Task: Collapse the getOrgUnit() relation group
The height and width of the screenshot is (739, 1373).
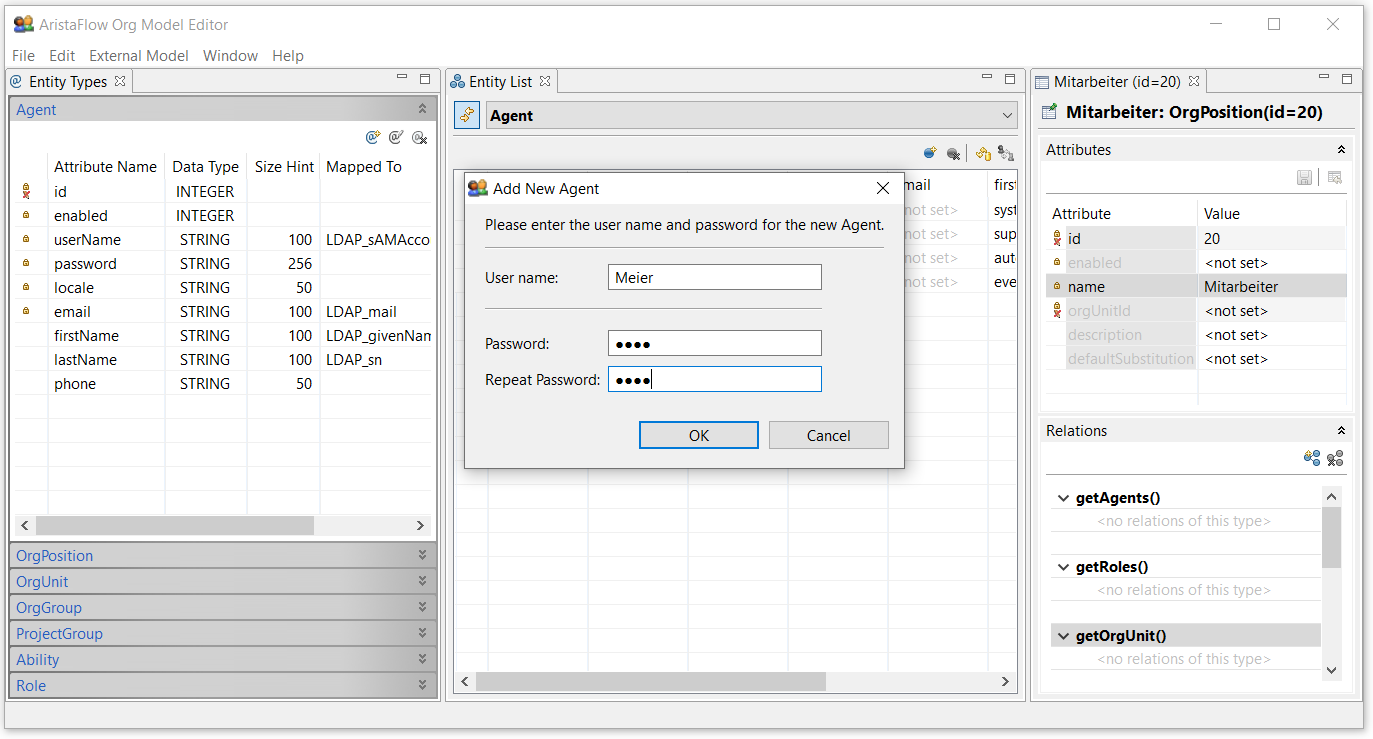Action: [x=1062, y=636]
